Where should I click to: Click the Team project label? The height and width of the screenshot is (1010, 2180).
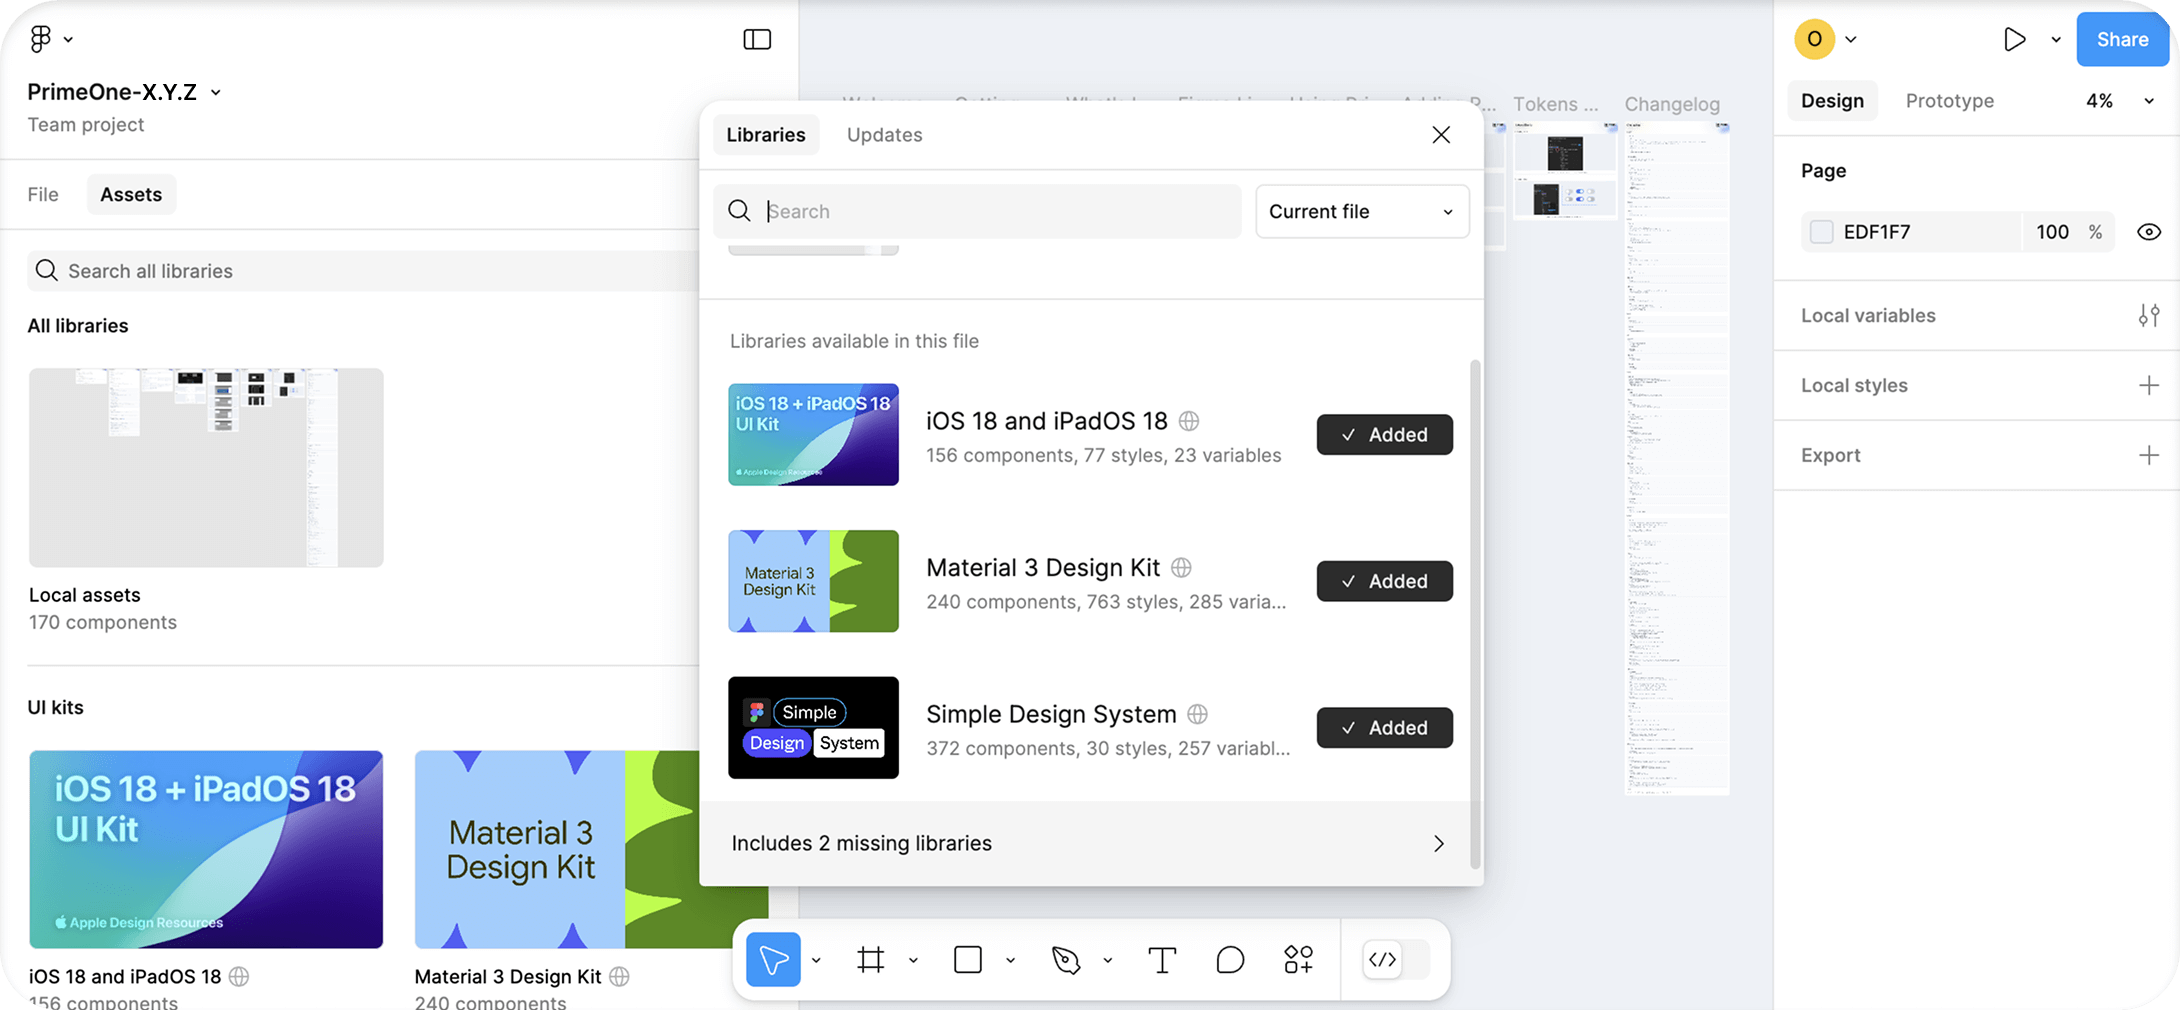(x=86, y=125)
